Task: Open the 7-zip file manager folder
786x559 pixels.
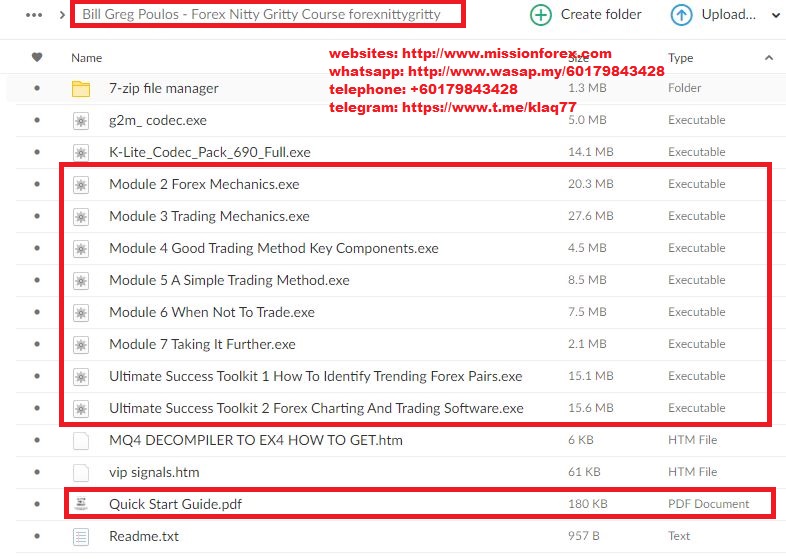Action: click(x=163, y=89)
